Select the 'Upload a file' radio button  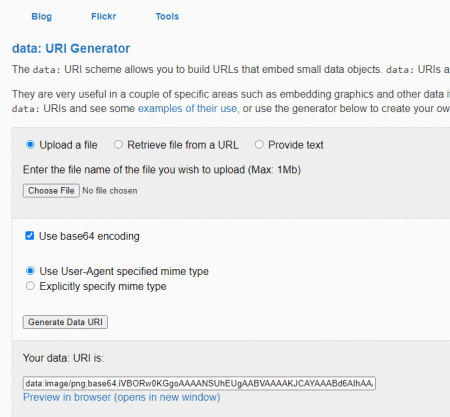(30, 145)
